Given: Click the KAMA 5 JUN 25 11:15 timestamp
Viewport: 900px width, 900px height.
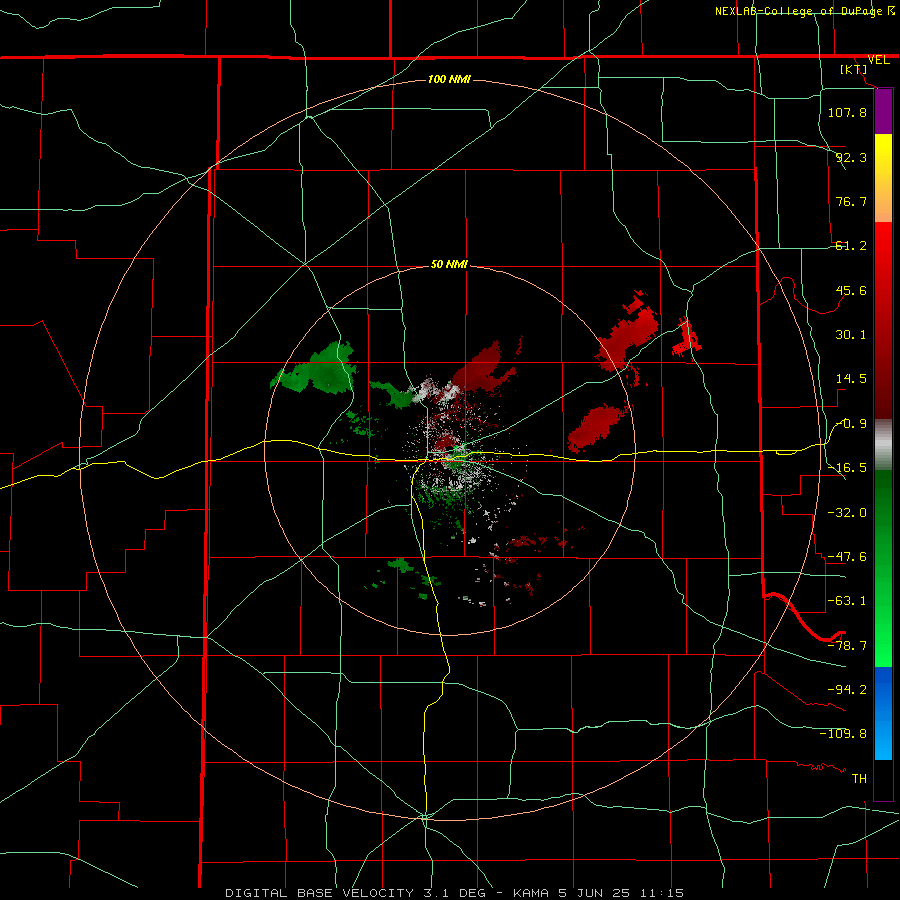Looking at the screenshot, I should point(599,893).
